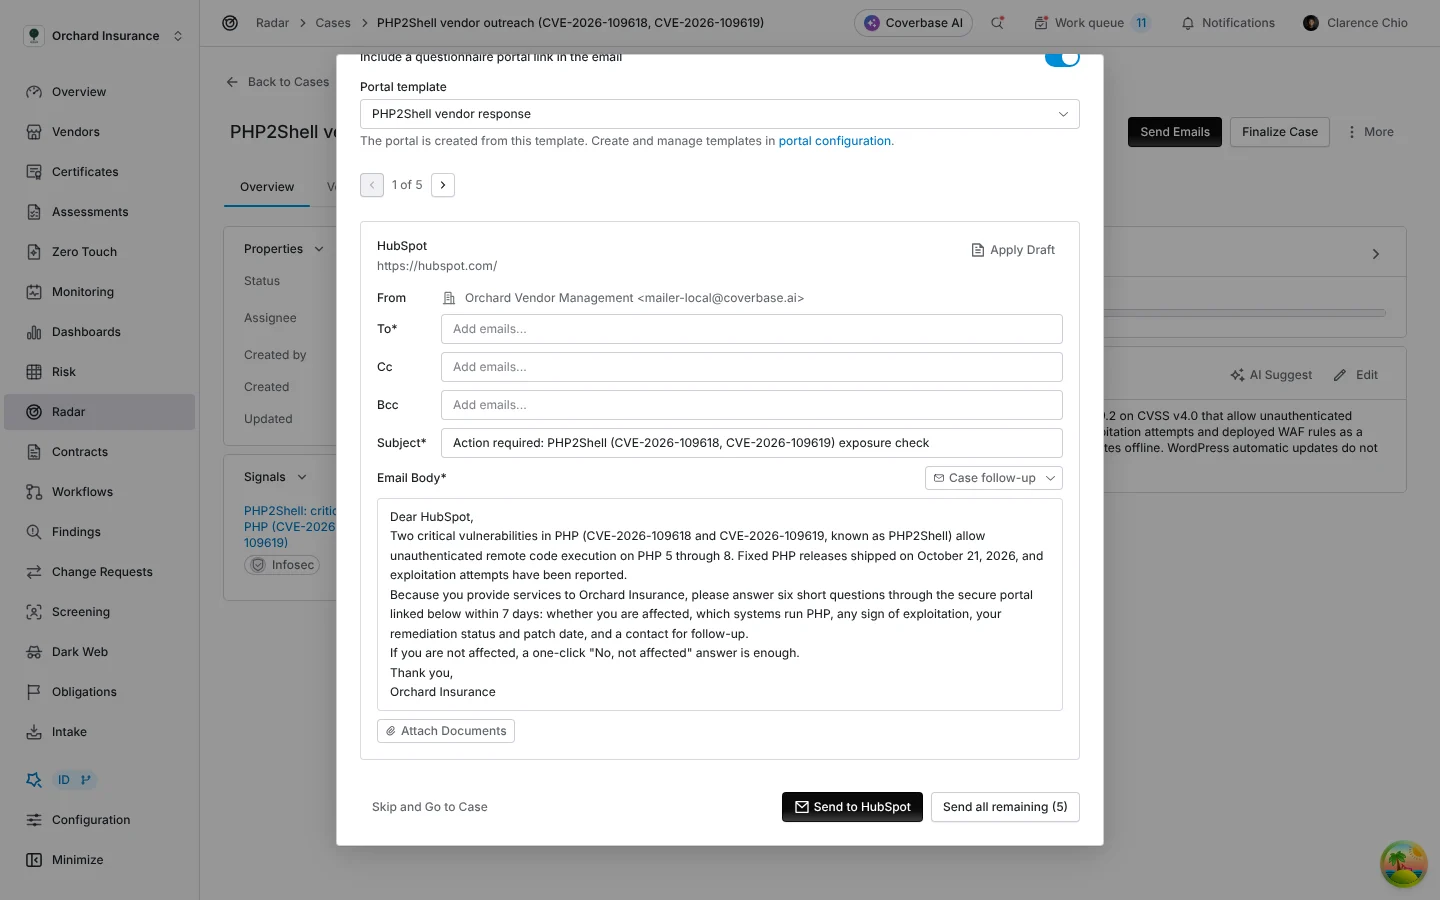
Task: Open Notifications bell
Action: click(x=1228, y=23)
